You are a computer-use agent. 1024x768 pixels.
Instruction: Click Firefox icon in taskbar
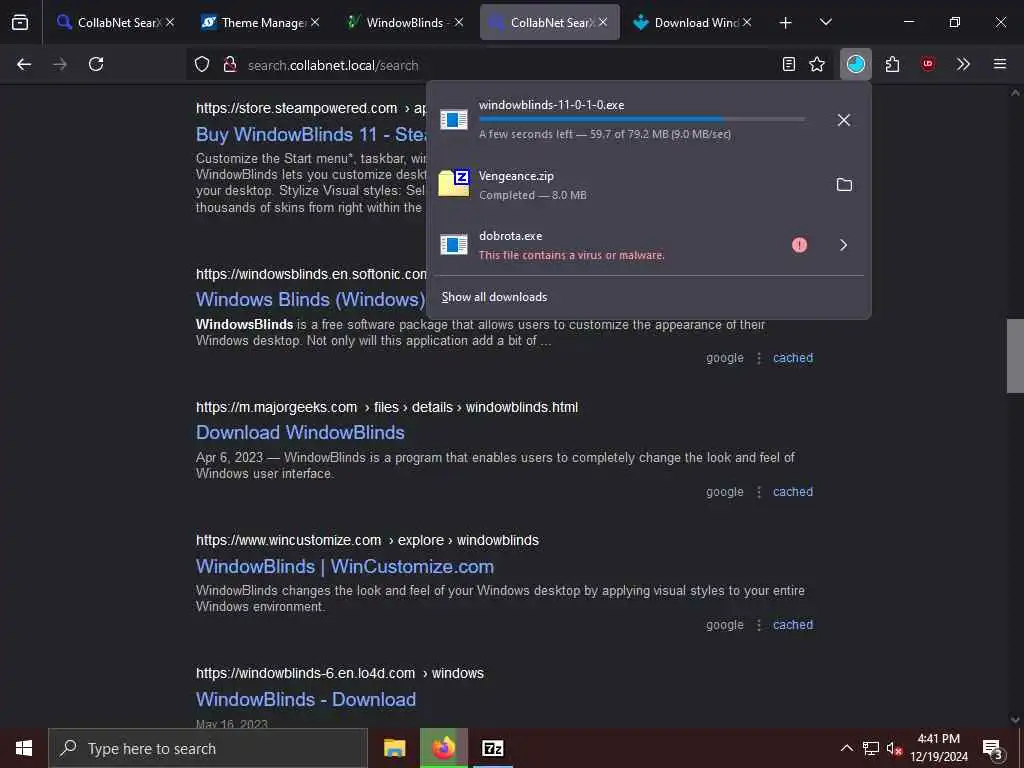point(443,748)
